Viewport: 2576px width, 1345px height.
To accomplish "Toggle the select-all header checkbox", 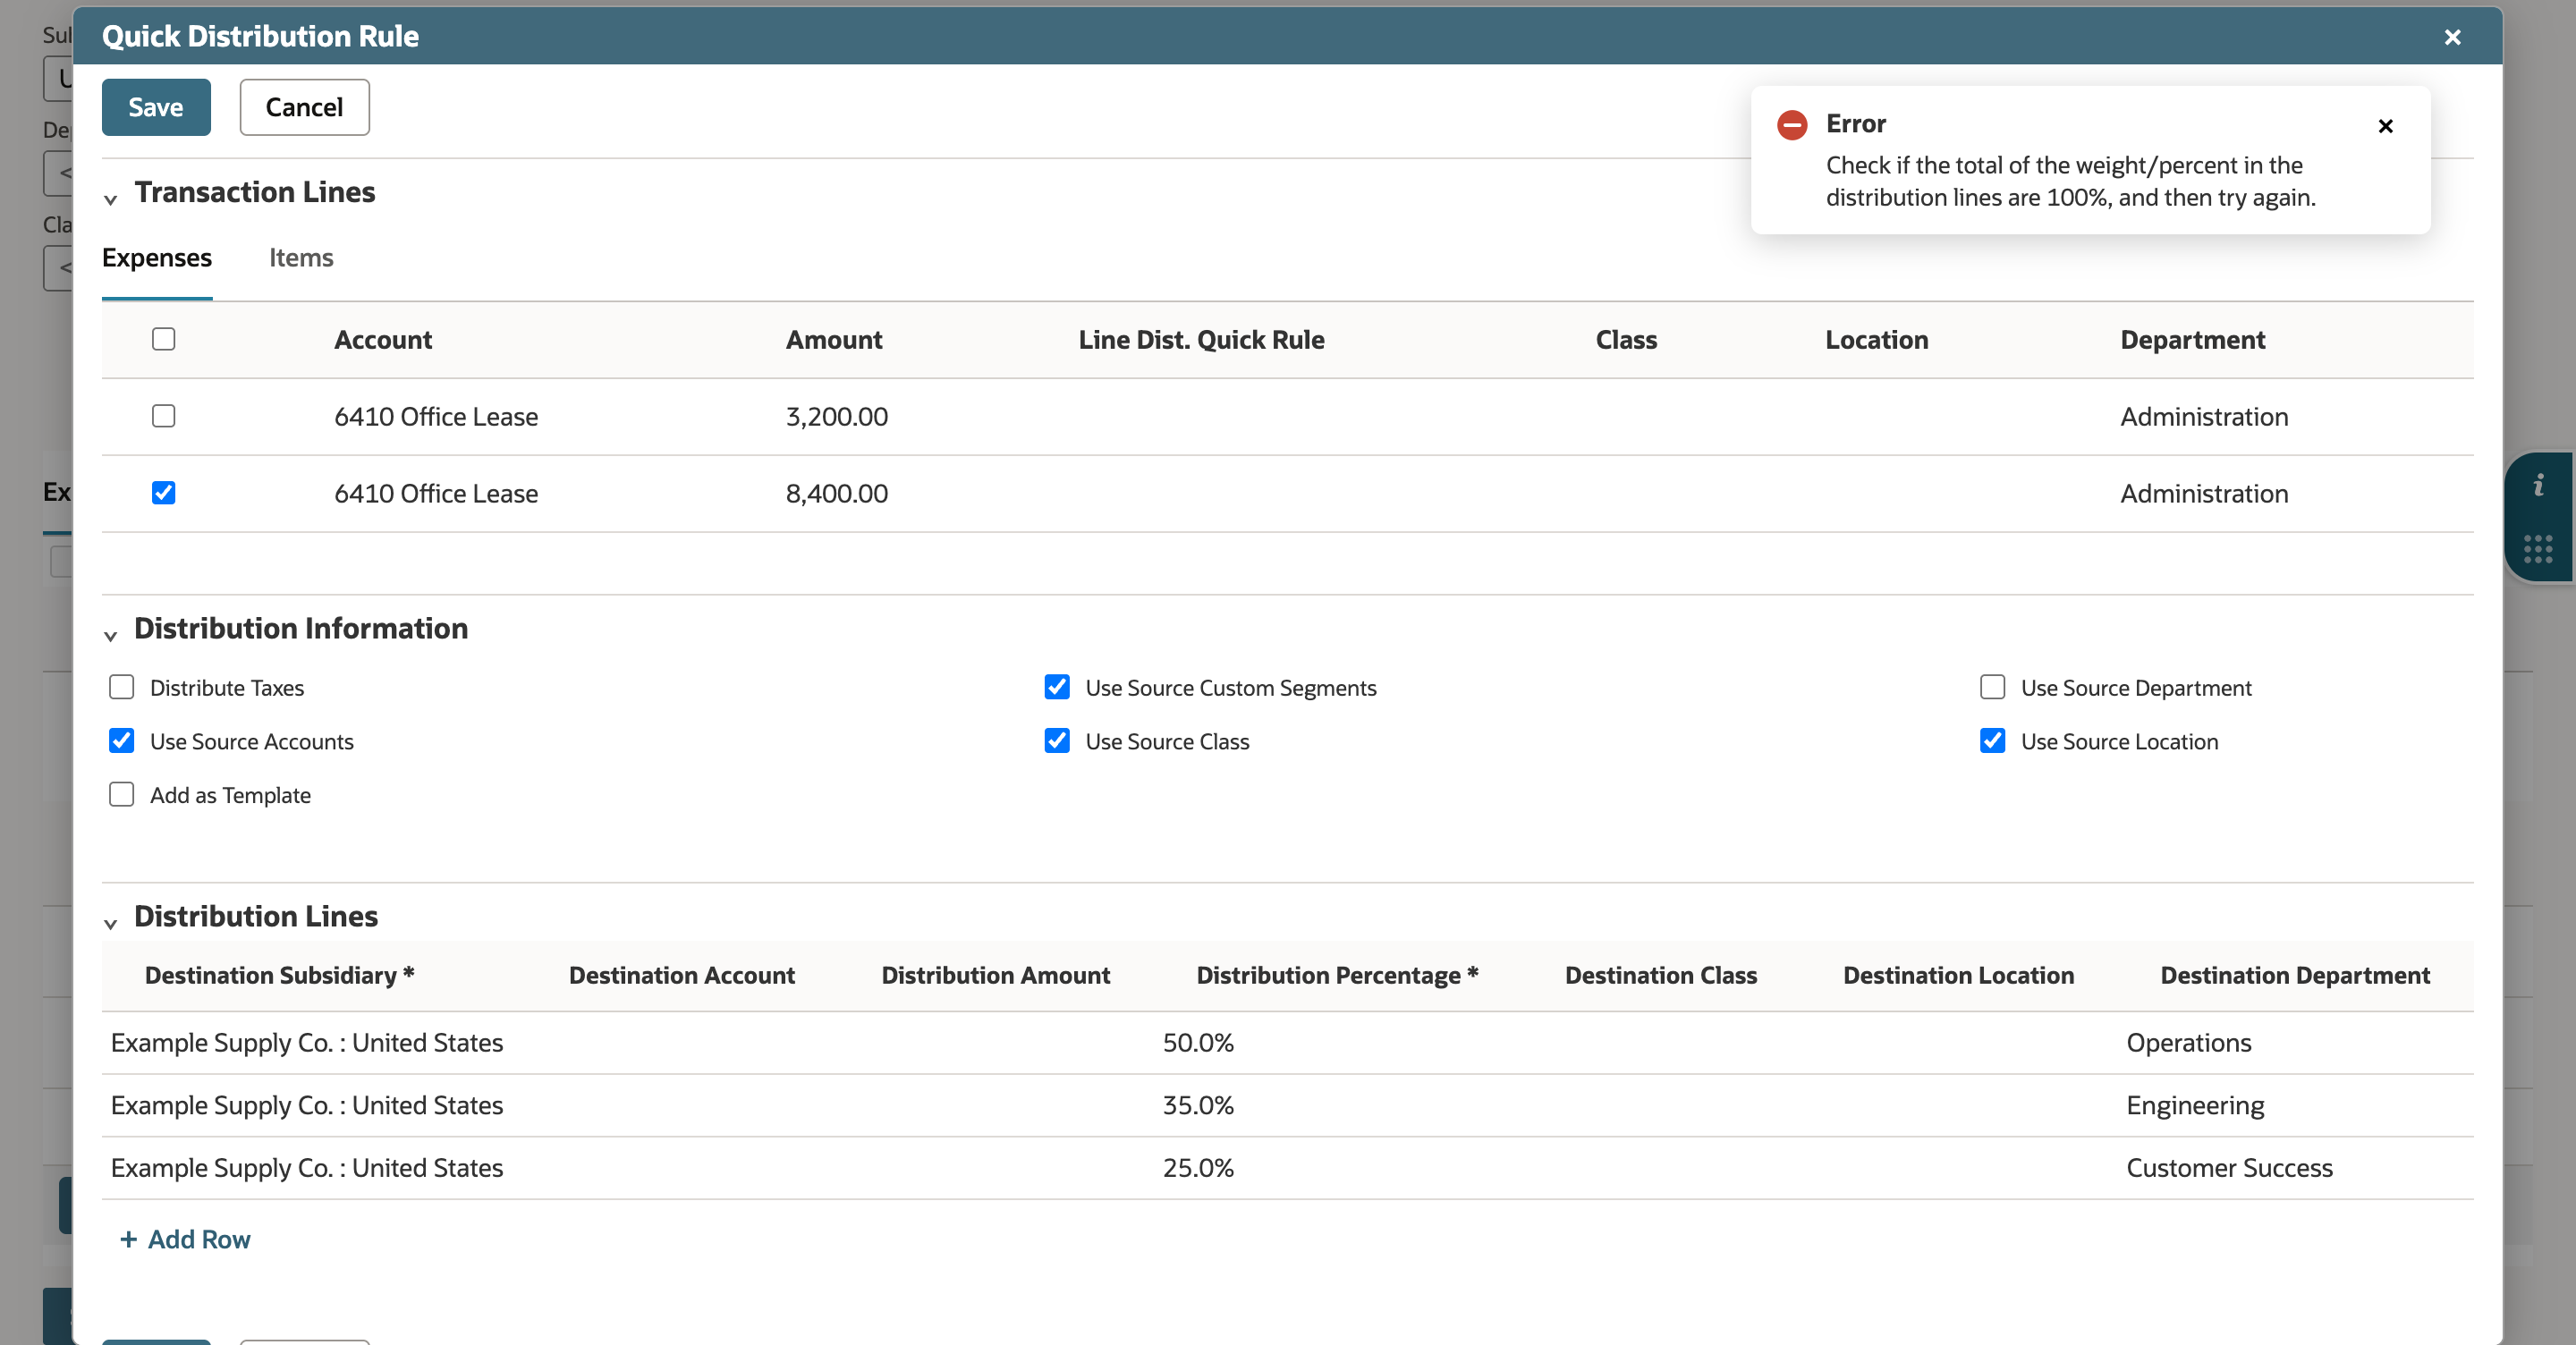I will [163, 339].
